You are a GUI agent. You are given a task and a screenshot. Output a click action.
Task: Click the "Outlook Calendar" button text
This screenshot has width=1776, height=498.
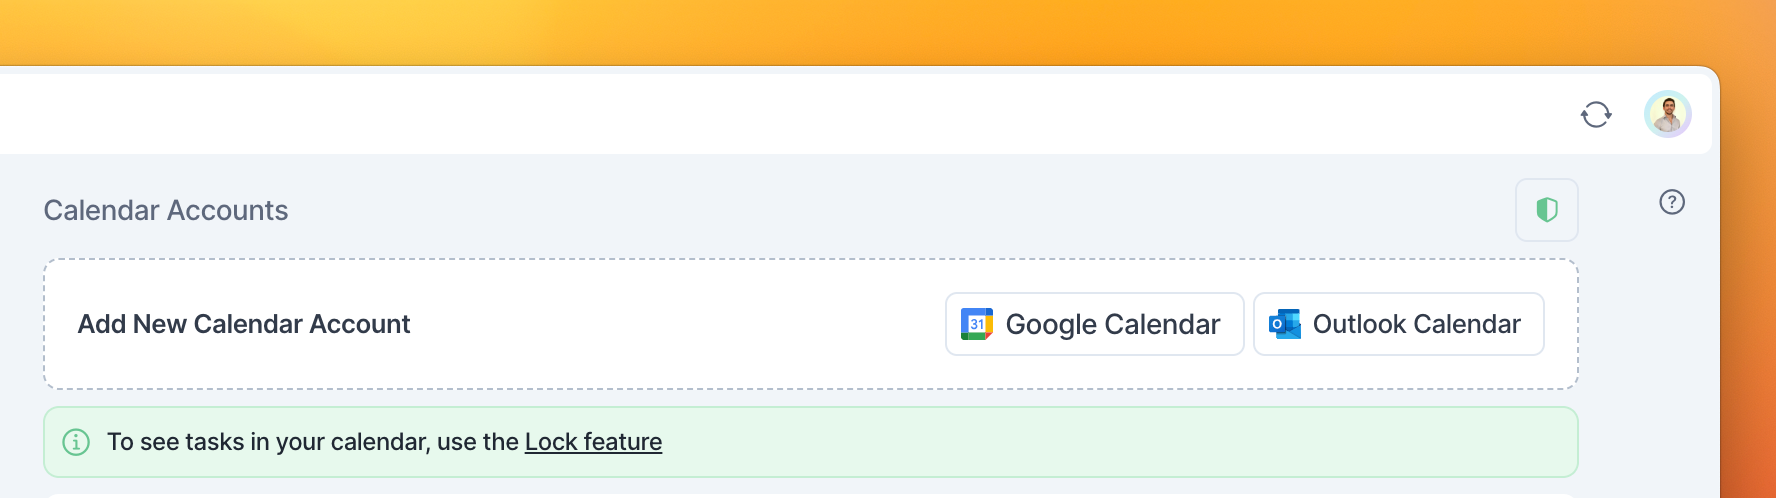pos(1416,324)
